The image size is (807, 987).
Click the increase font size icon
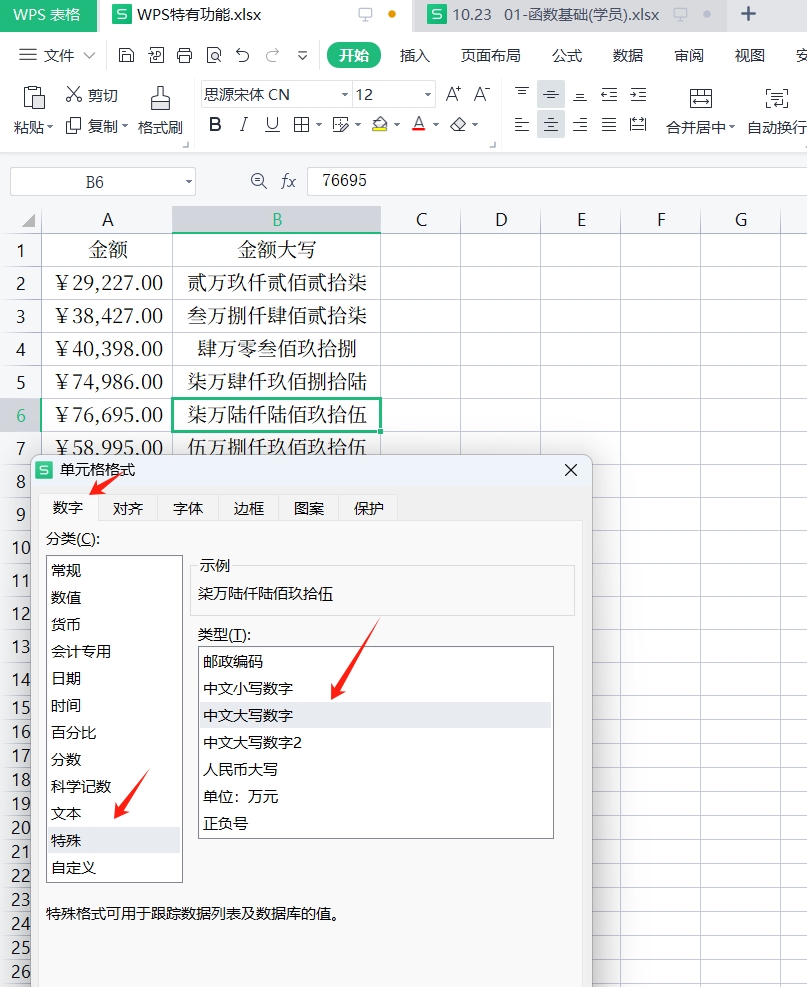tap(453, 94)
